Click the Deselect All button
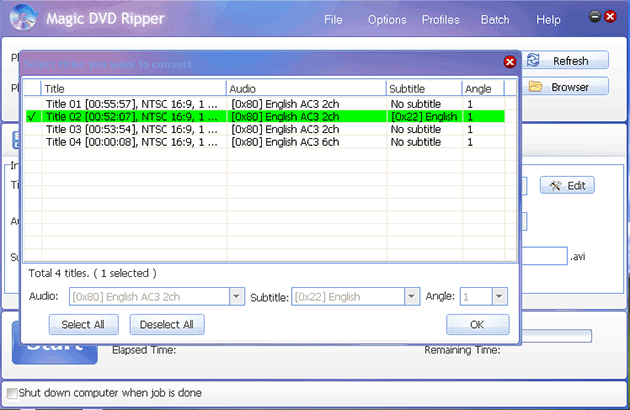 click(x=167, y=324)
